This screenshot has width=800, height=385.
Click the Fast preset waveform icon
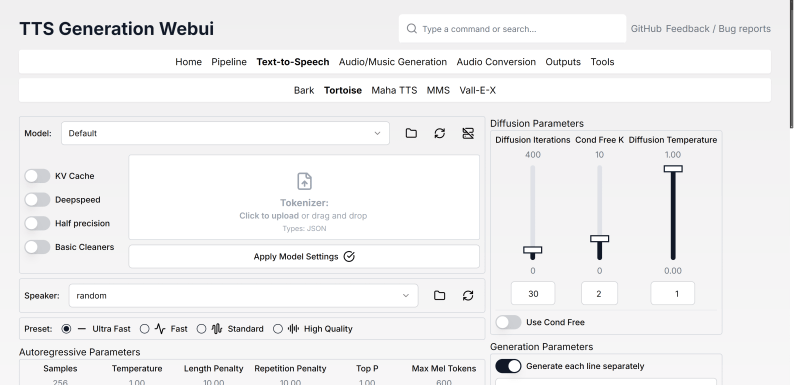(160, 329)
